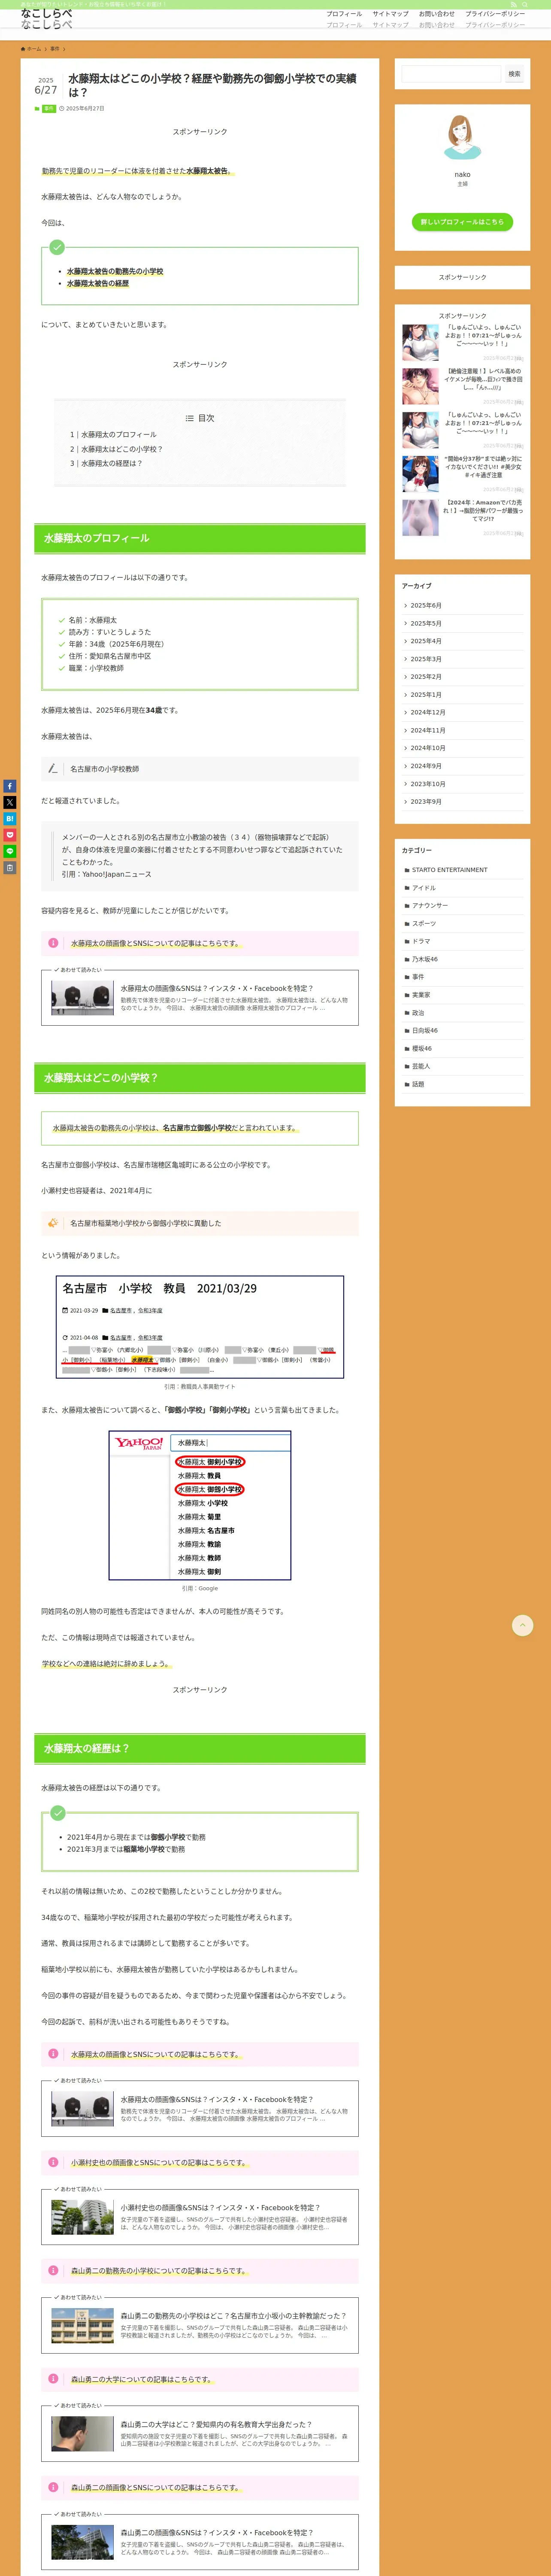Click the chevron beside 2023年9月 archive

pos(405,802)
